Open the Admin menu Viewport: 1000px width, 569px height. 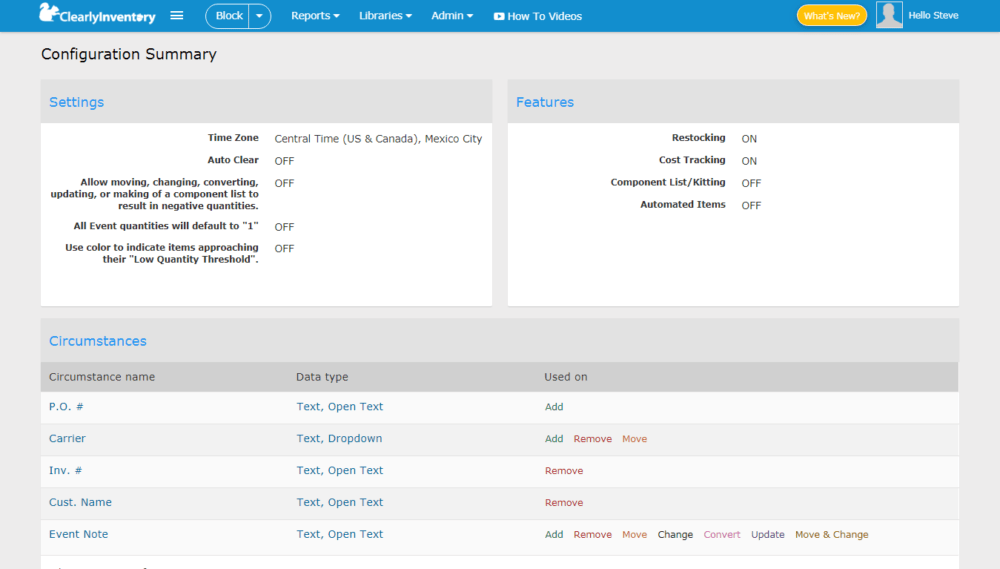(x=452, y=16)
